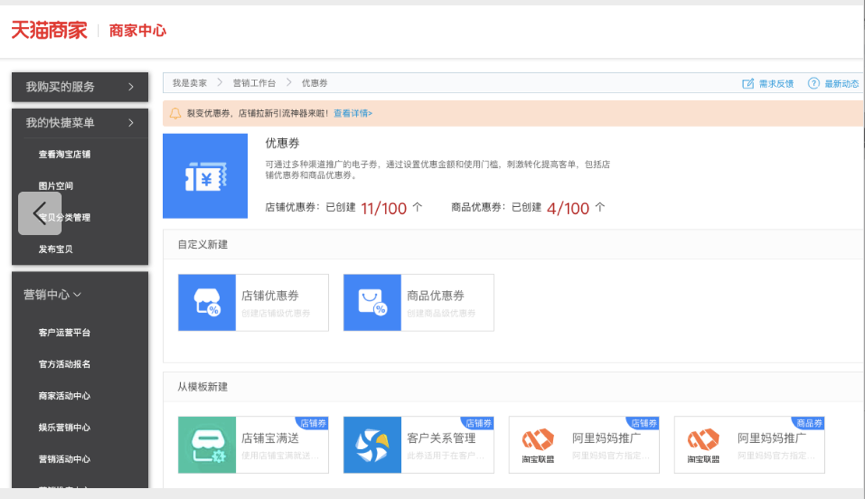The height and width of the screenshot is (499, 865).
Task: Collapse the 营销中心 dropdown arrow
Action: [x=77, y=294]
